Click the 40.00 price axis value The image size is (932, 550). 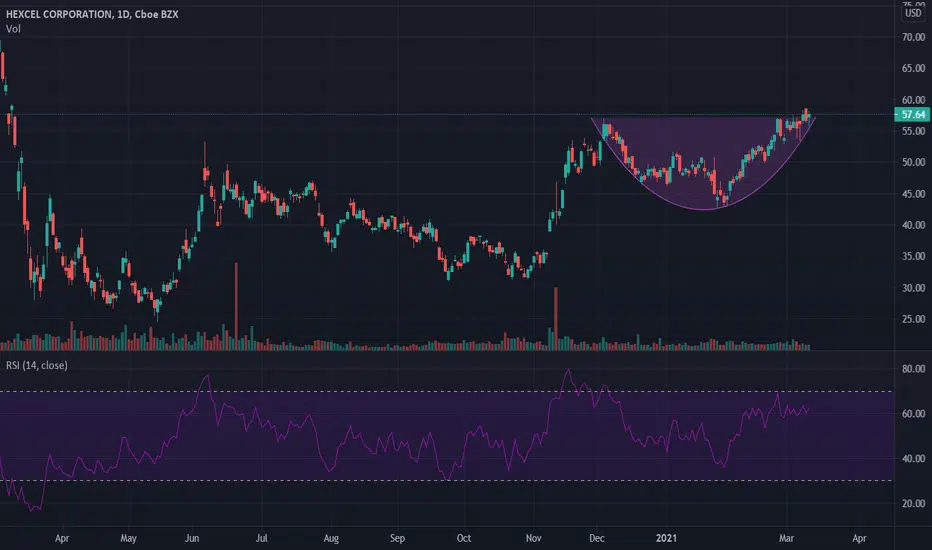(914, 225)
